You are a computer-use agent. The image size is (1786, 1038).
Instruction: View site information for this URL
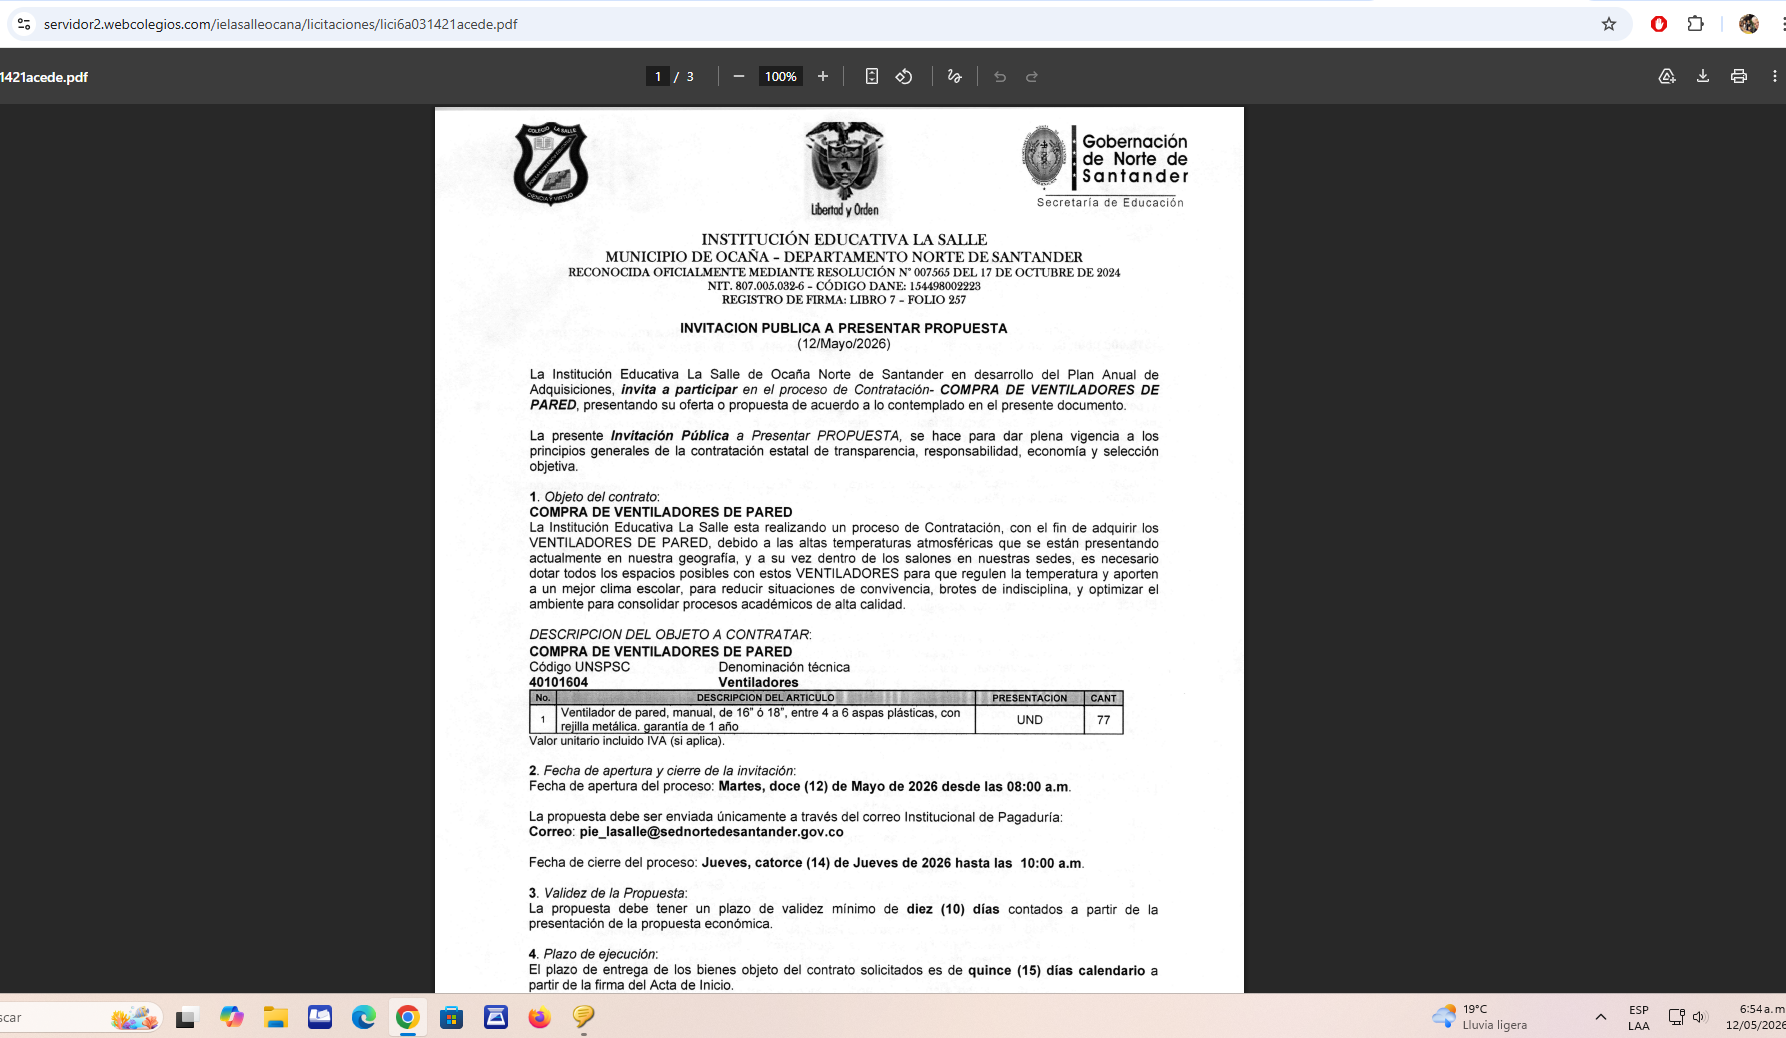click(24, 24)
